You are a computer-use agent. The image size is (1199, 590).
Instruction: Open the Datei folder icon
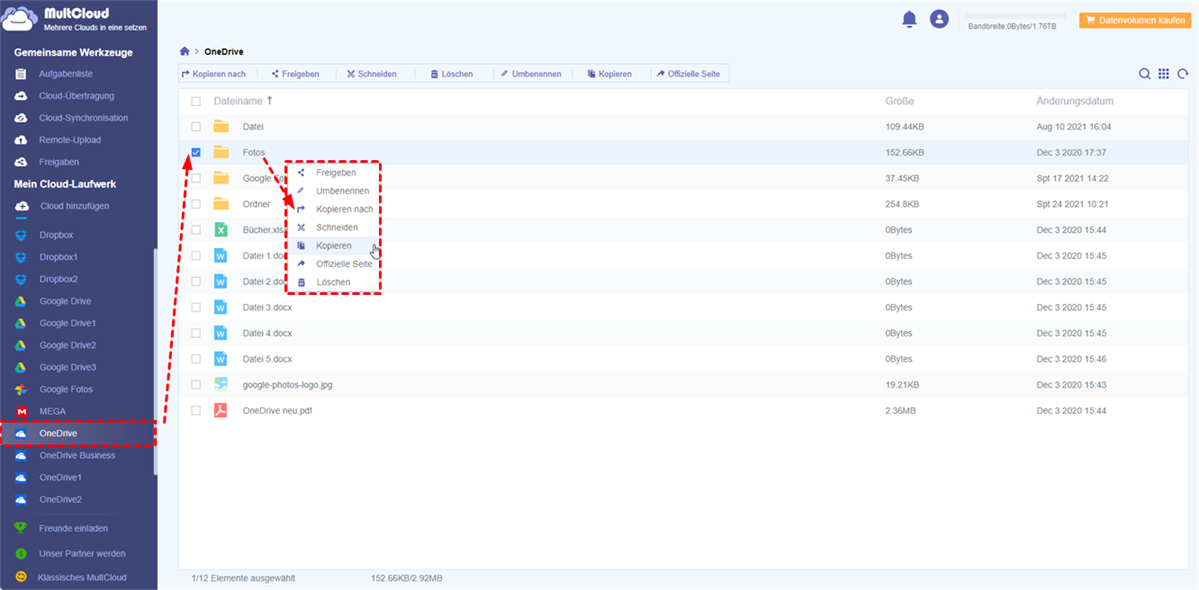(221, 126)
